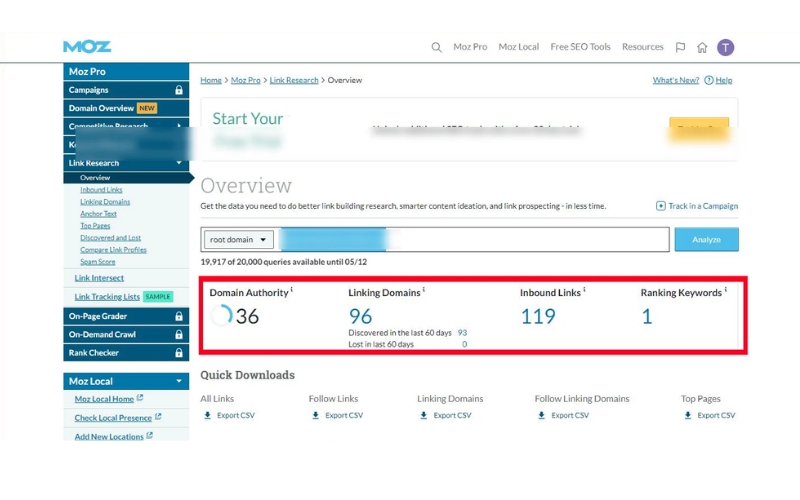This screenshot has height=500, width=800.
Task: Click Linking Domains download icon
Action: tap(423, 415)
